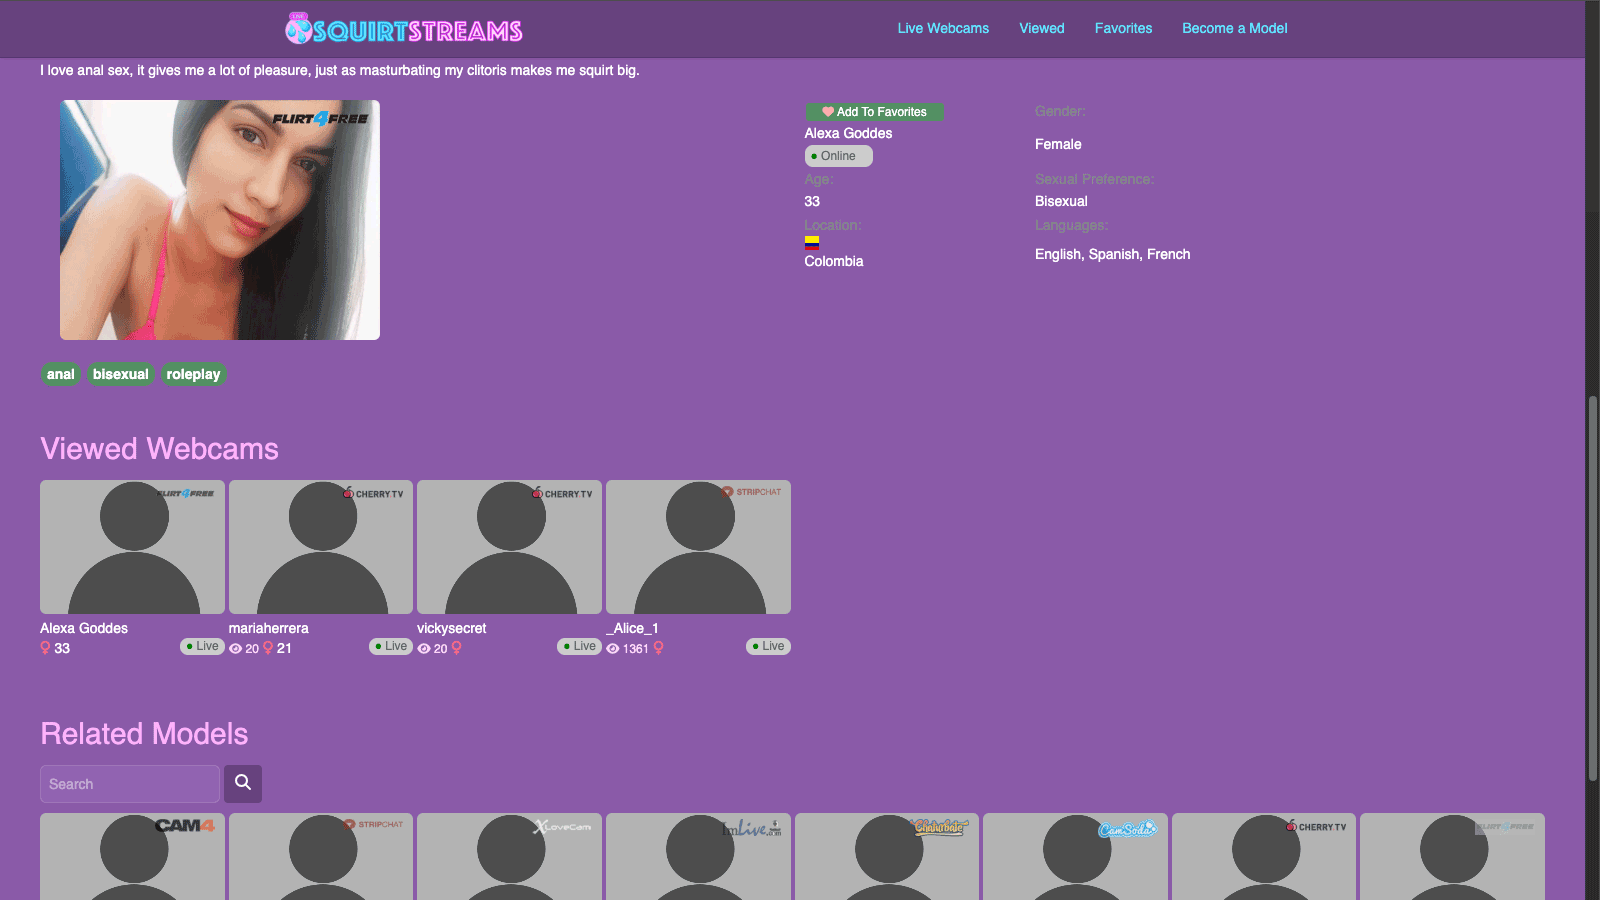Click the Viewed Webcams heading
This screenshot has height=900, width=1600.
159,449
